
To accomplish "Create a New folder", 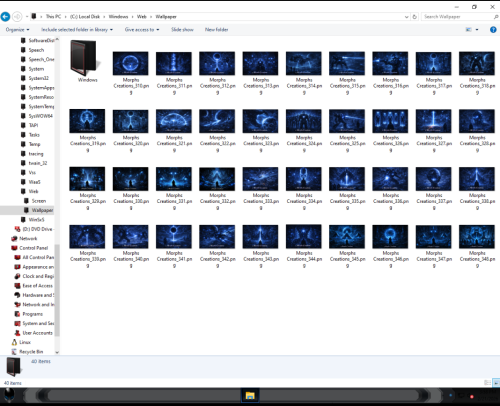I will click(216, 30).
